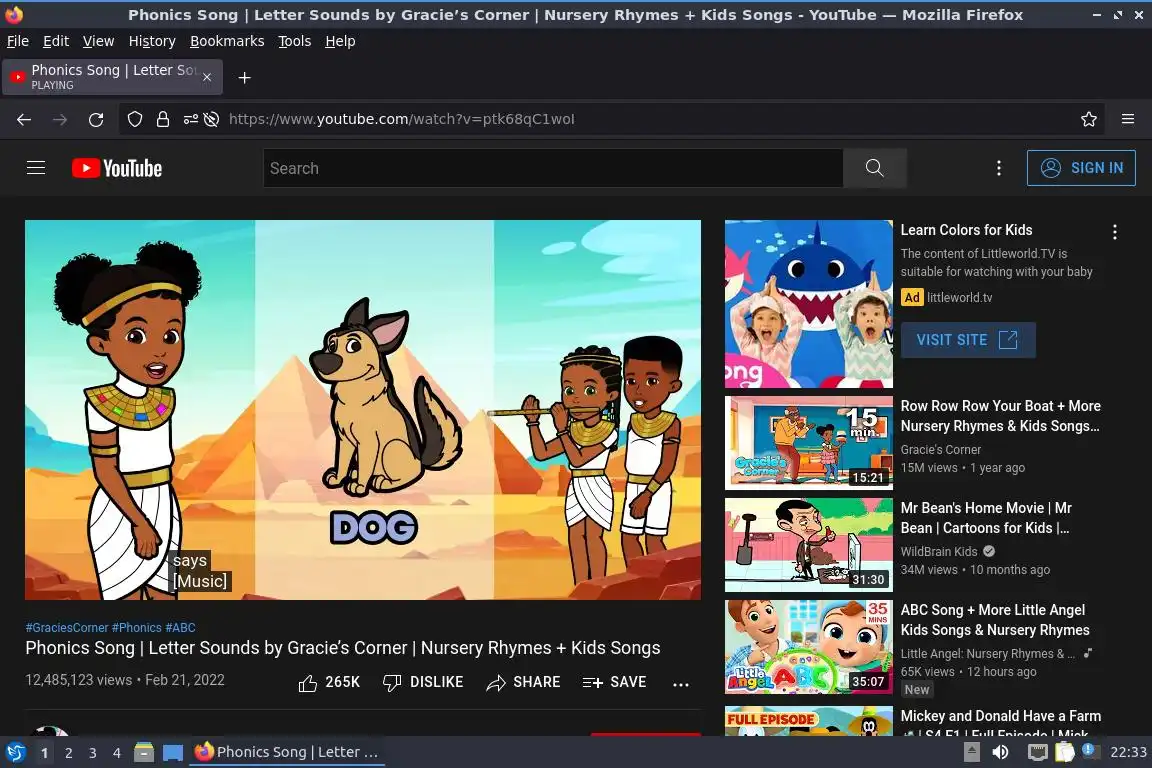
Task: Click the #ABC hashtag link
Action: click(x=180, y=628)
